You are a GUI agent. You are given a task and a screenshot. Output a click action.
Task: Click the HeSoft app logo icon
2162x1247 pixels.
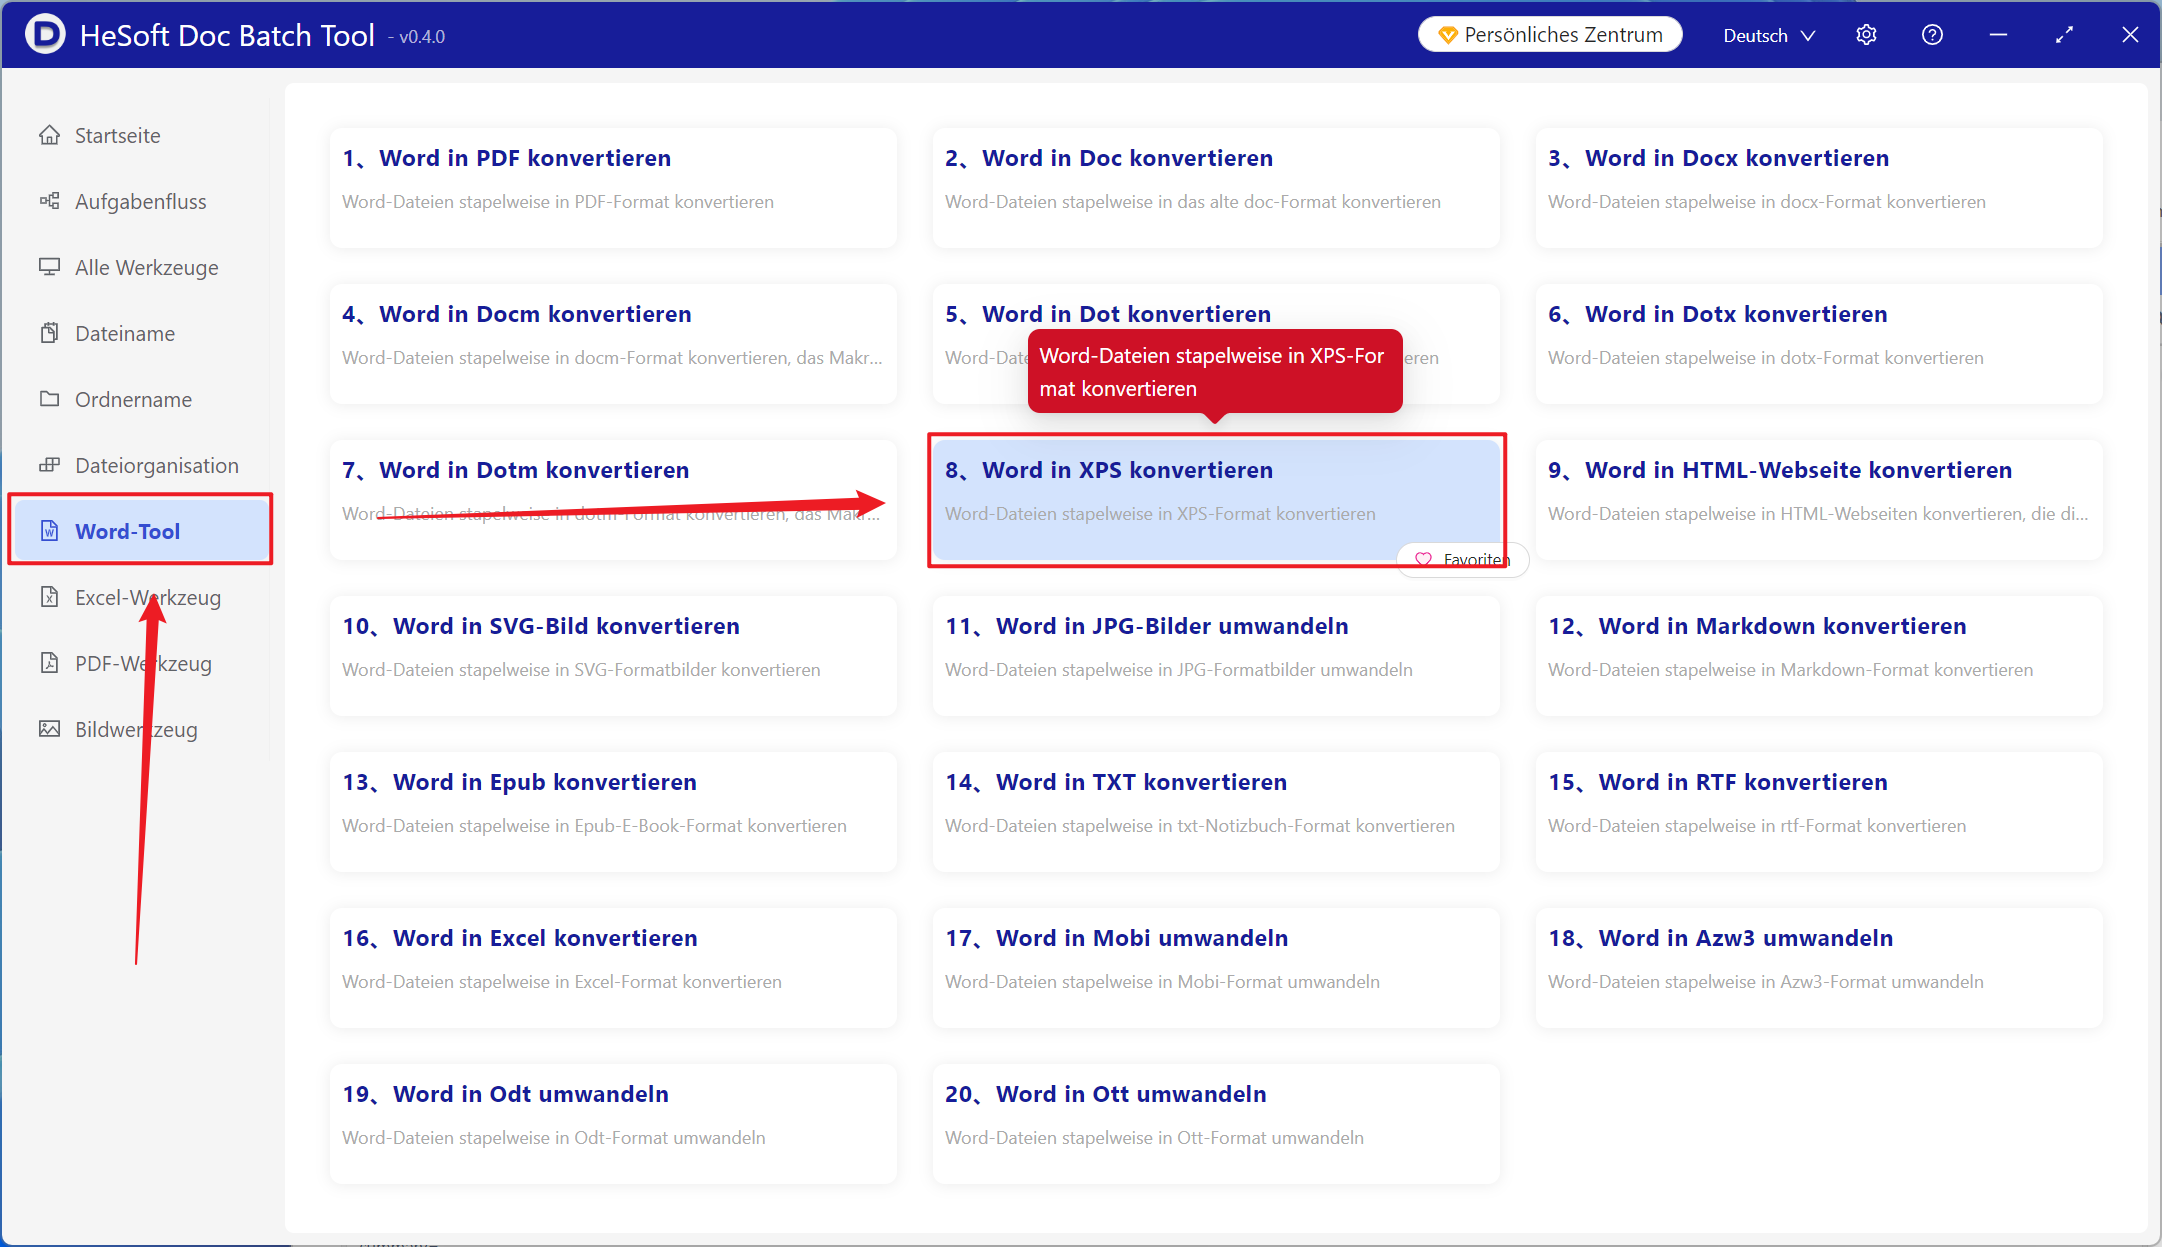coord(45,35)
